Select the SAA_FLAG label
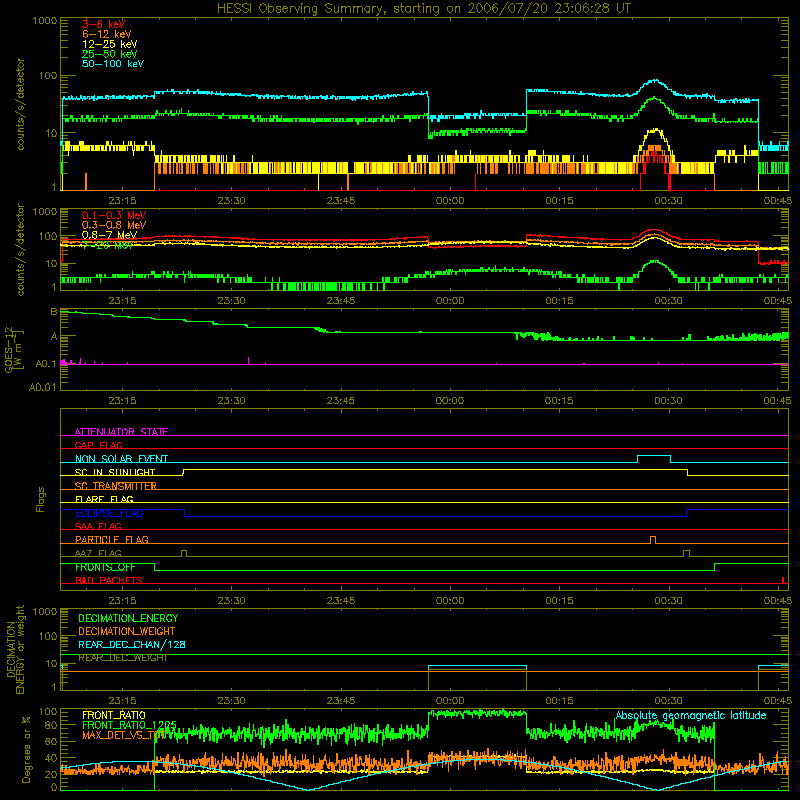 (x=98, y=526)
